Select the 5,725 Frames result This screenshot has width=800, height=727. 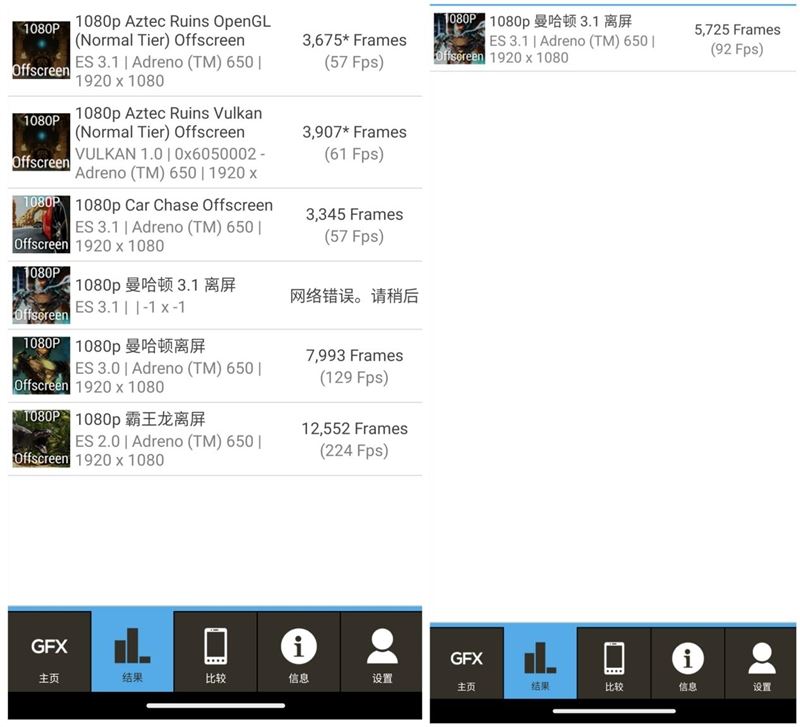(x=737, y=30)
